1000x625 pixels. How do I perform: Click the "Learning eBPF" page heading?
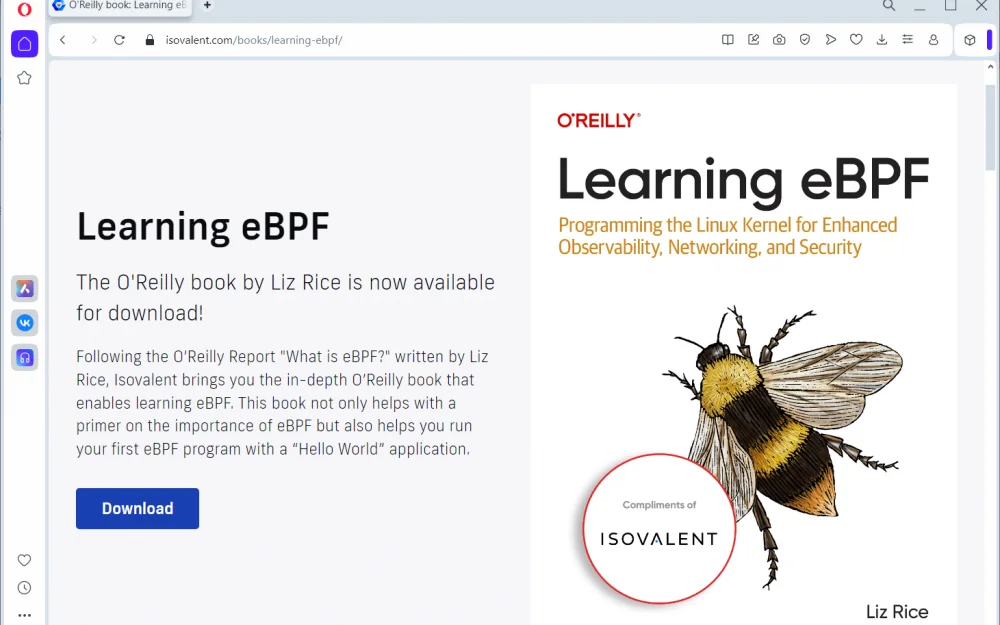pyautogui.click(x=203, y=226)
